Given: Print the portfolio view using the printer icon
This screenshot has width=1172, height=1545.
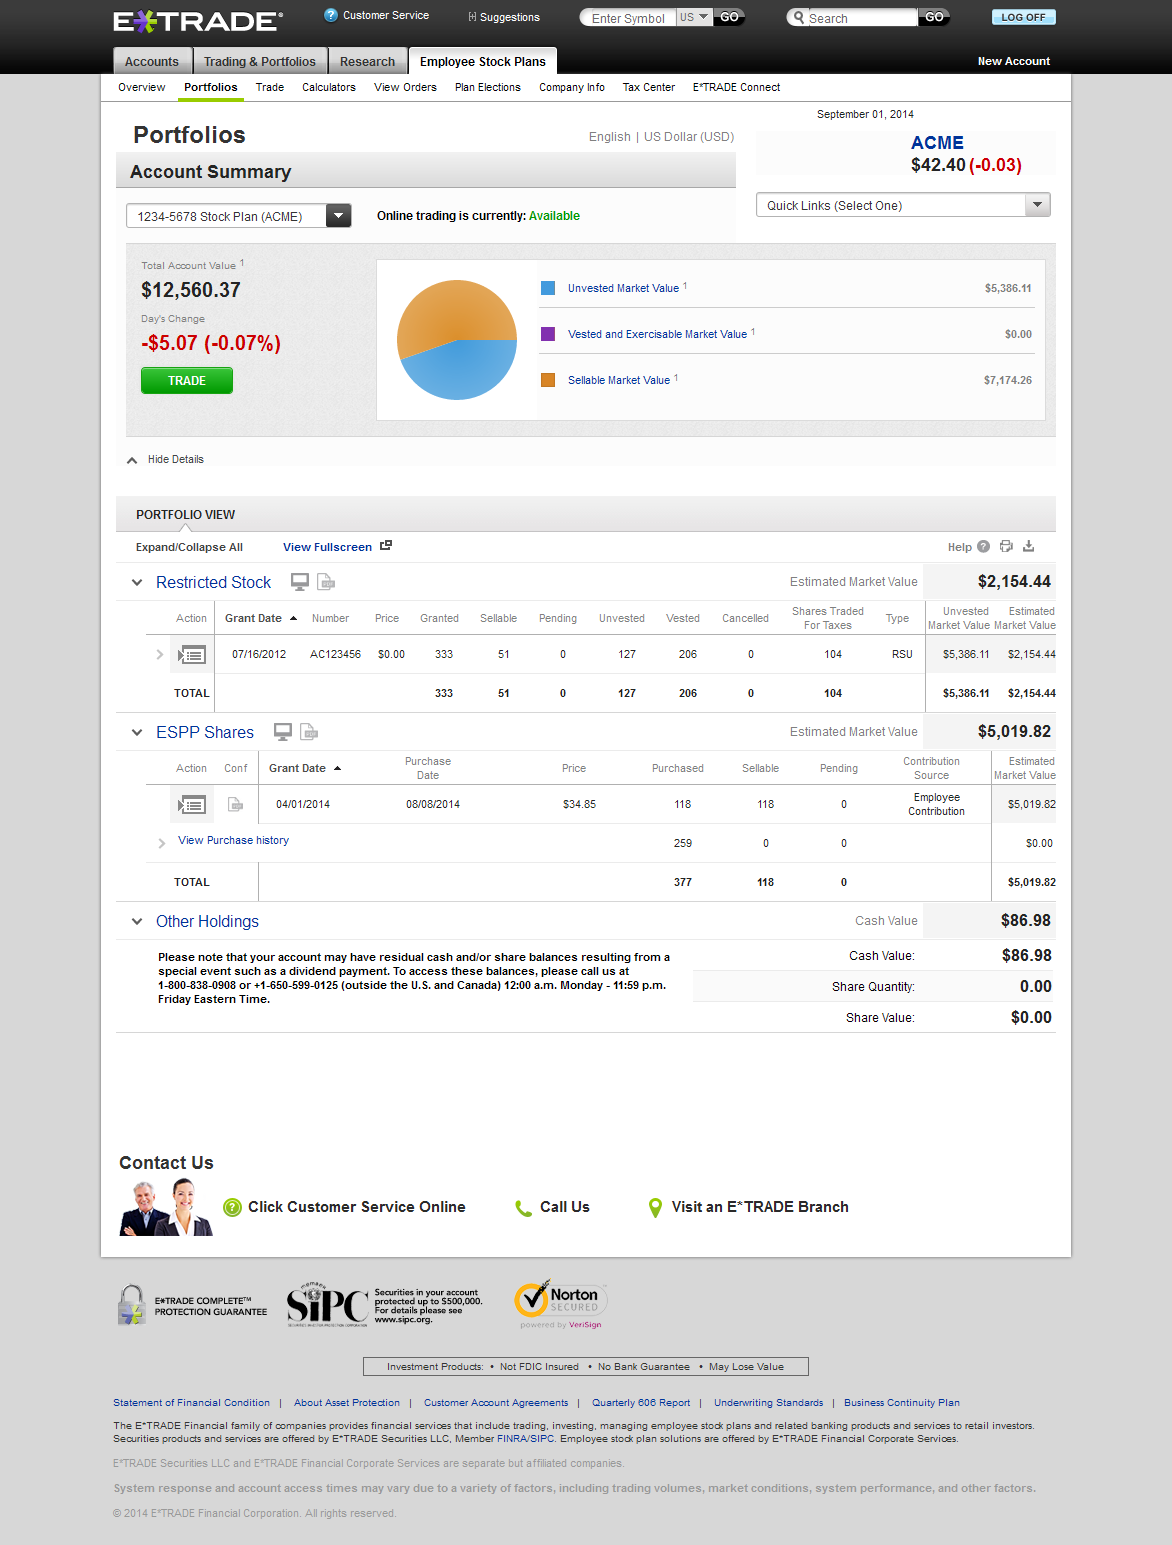Looking at the screenshot, I should (1006, 546).
